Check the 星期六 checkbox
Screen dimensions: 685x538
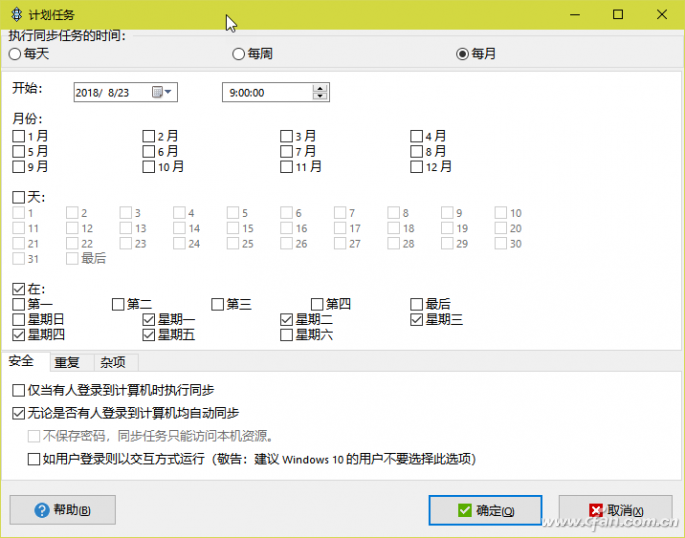[x=286, y=335]
